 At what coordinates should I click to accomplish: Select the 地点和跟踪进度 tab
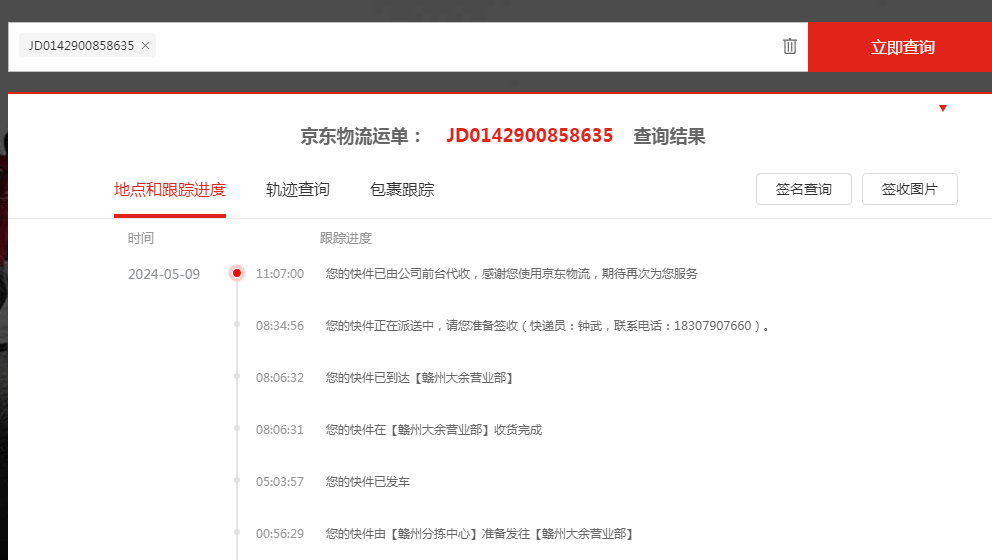170,190
